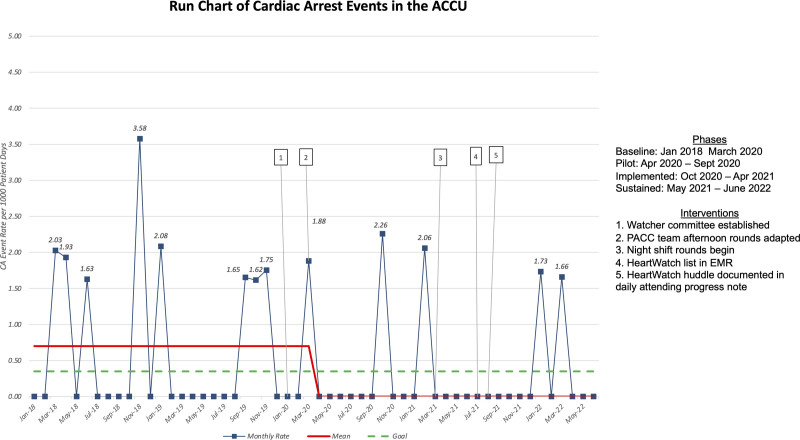Screen dimensions: 800x440
Task: Click the 3.58 peak data point marker
Action: [140, 139]
